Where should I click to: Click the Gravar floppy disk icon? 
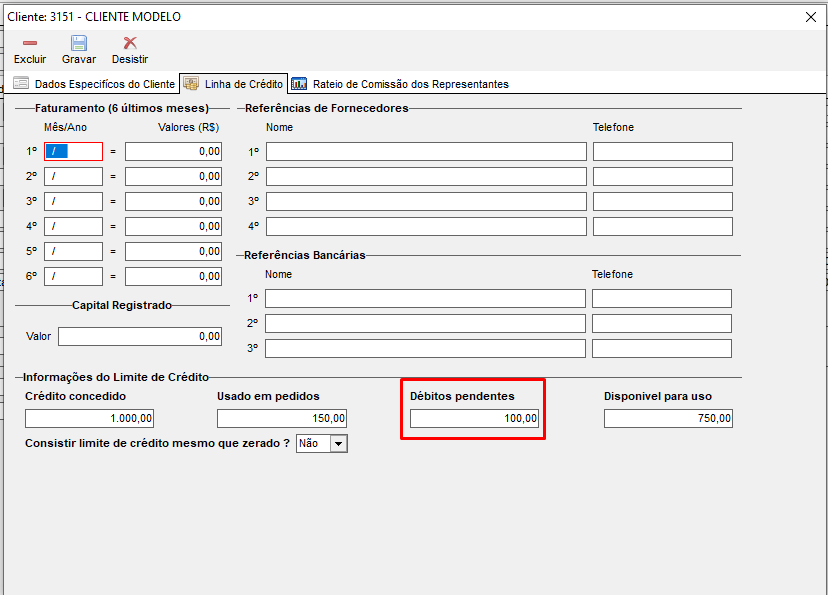(x=79, y=43)
